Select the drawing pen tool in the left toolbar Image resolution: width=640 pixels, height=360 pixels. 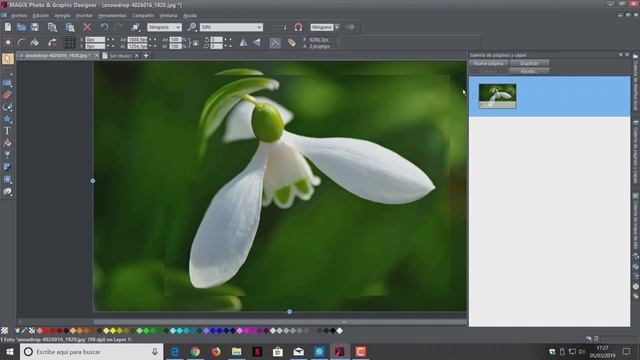coord(7,107)
